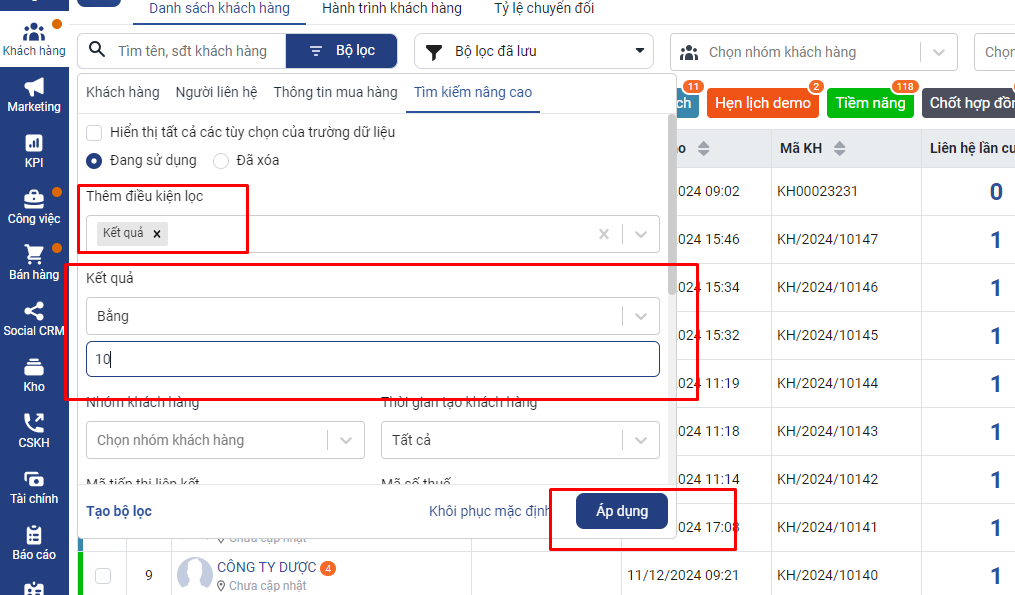Open the Marketing module in the sidebar
Screen dimensions: 1015x595
coord(34,95)
